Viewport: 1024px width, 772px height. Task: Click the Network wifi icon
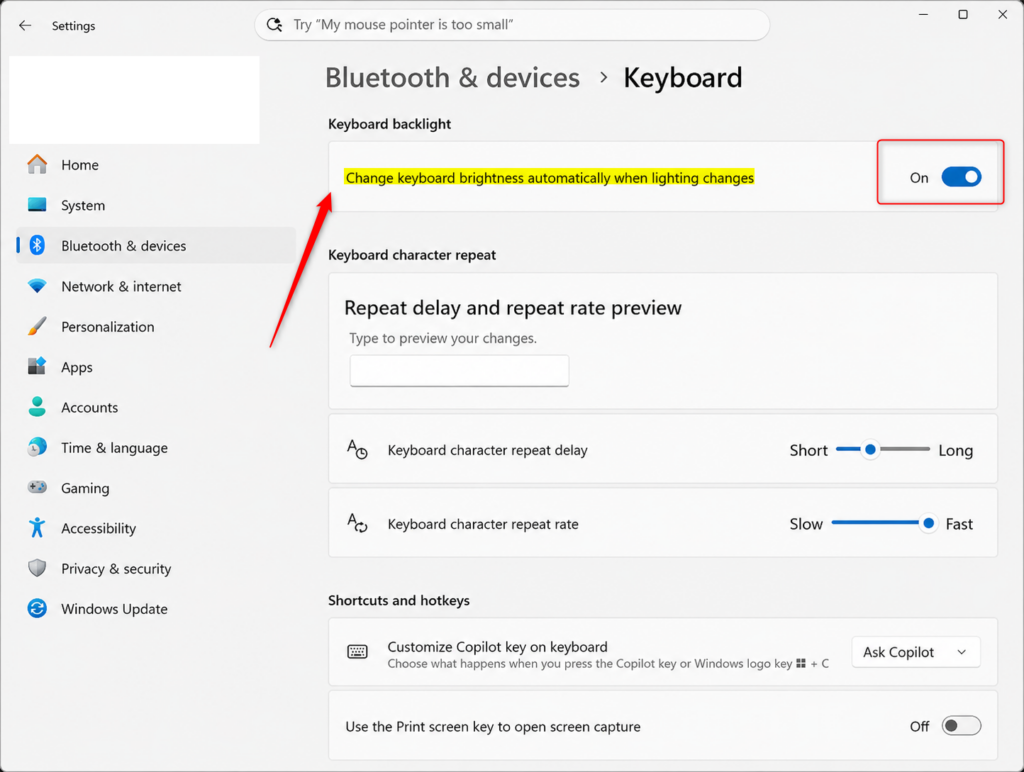pos(37,286)
